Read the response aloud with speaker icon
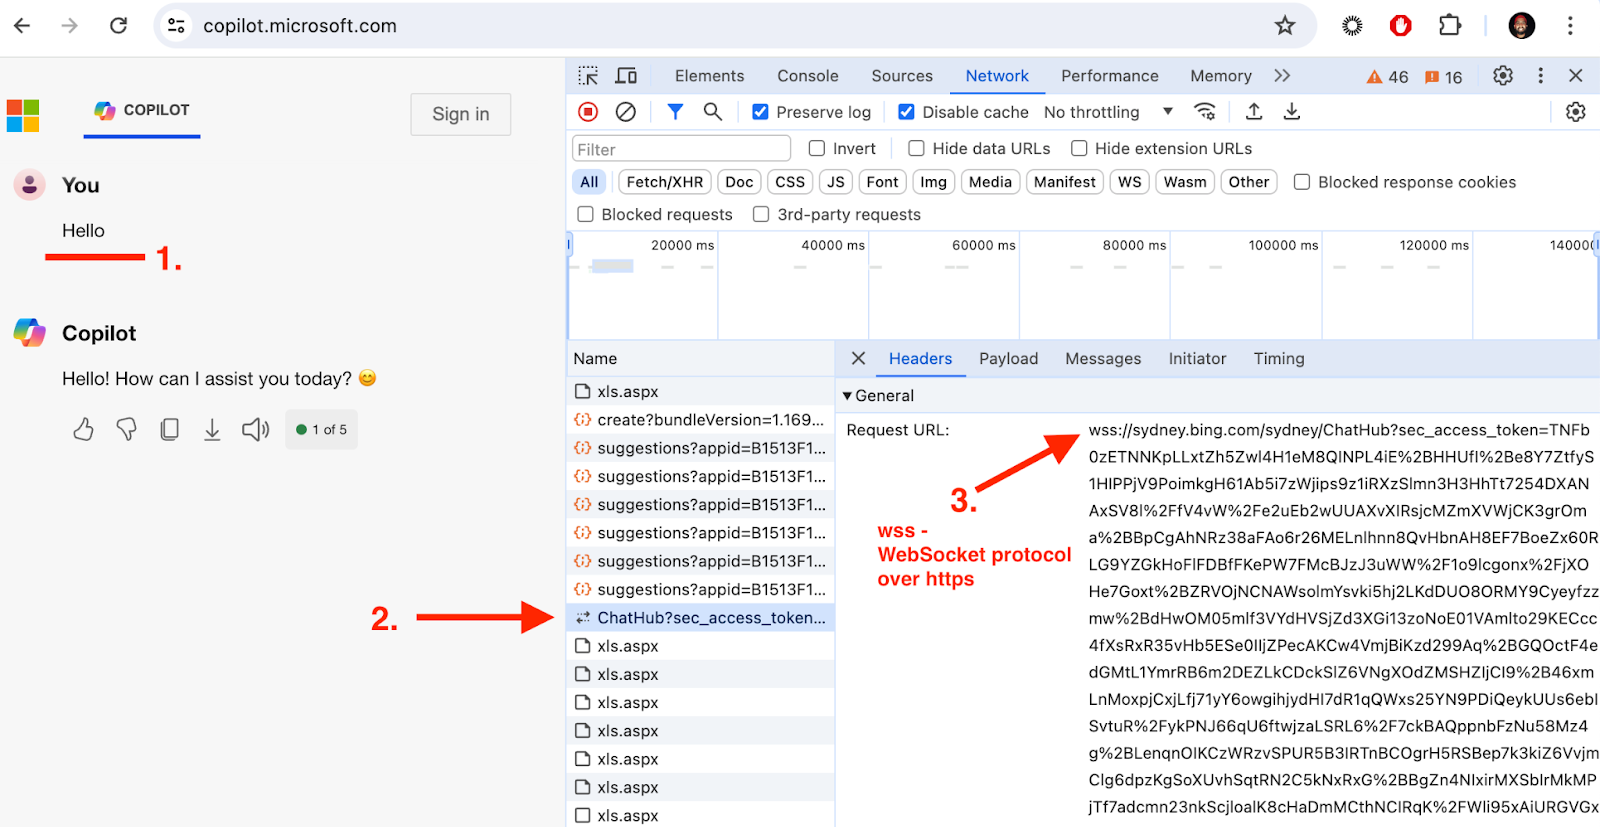The height and width of the screenshot is (827, 1600). 256,430
